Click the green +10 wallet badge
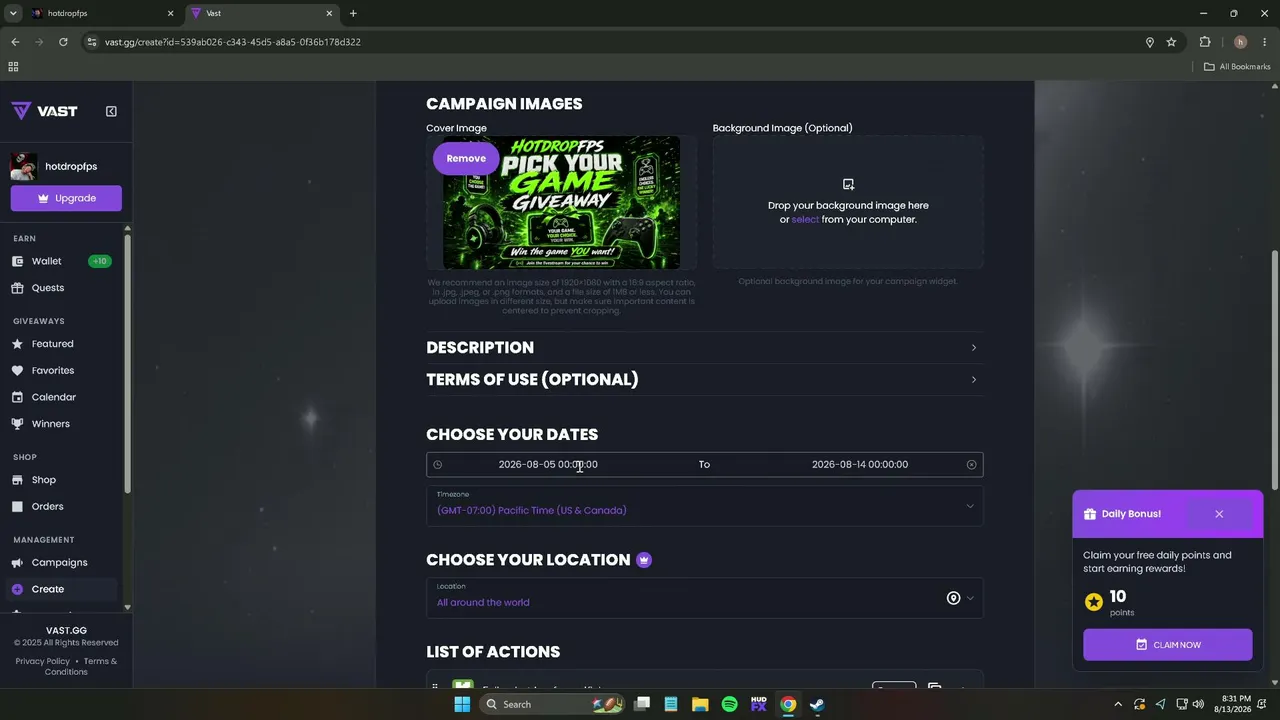The height and width of the screenshot is (720, 1280). [x=99, y=261]
